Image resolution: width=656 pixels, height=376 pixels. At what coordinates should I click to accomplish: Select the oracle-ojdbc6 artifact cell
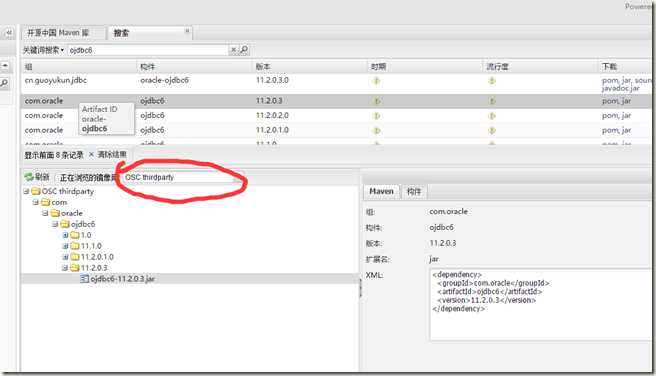coord(164,80)
